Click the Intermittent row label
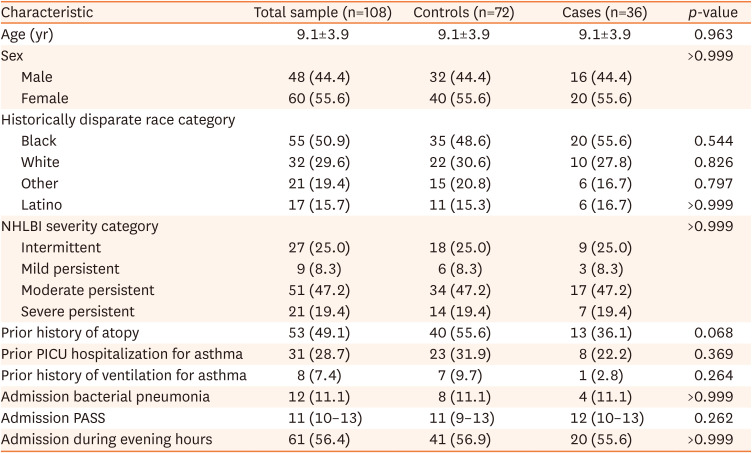Image resolution: width=752 pixels, height=453 pixels. pyautogui.click(x=60, y=249)
